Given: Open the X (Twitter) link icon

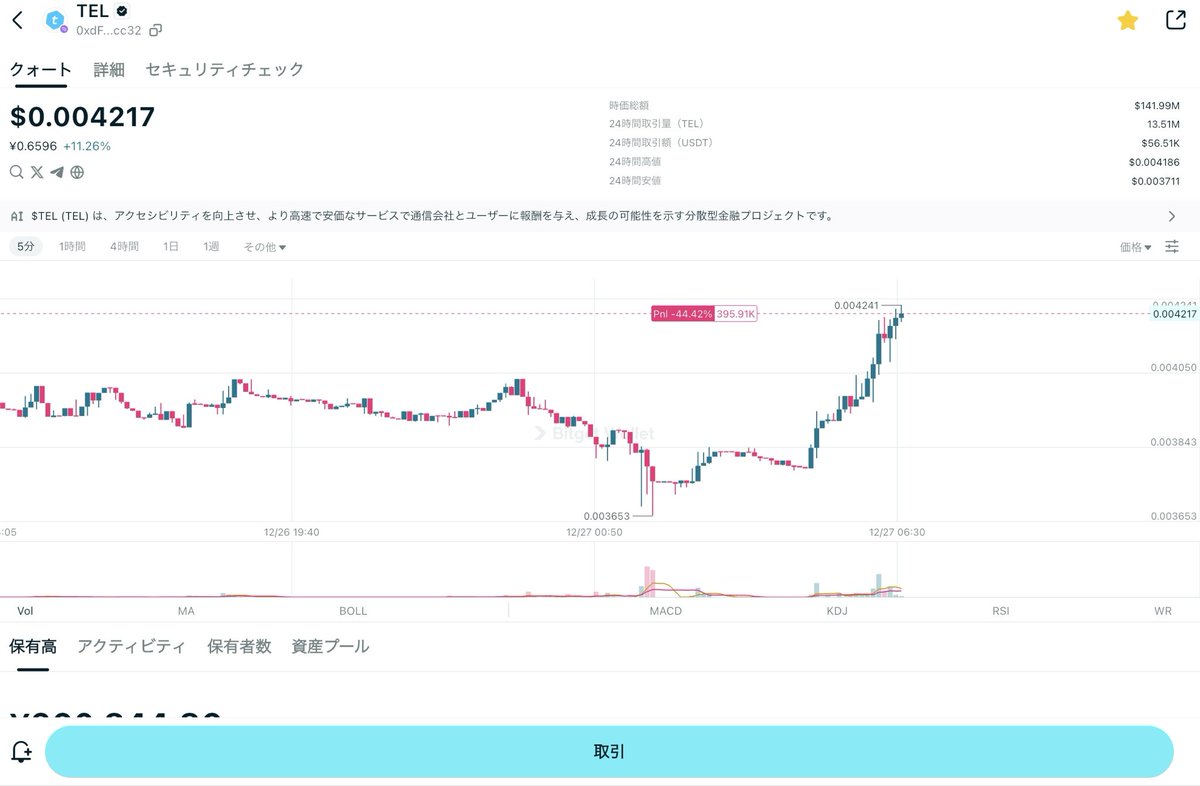Looking at the screenshot, I should 37,172.
